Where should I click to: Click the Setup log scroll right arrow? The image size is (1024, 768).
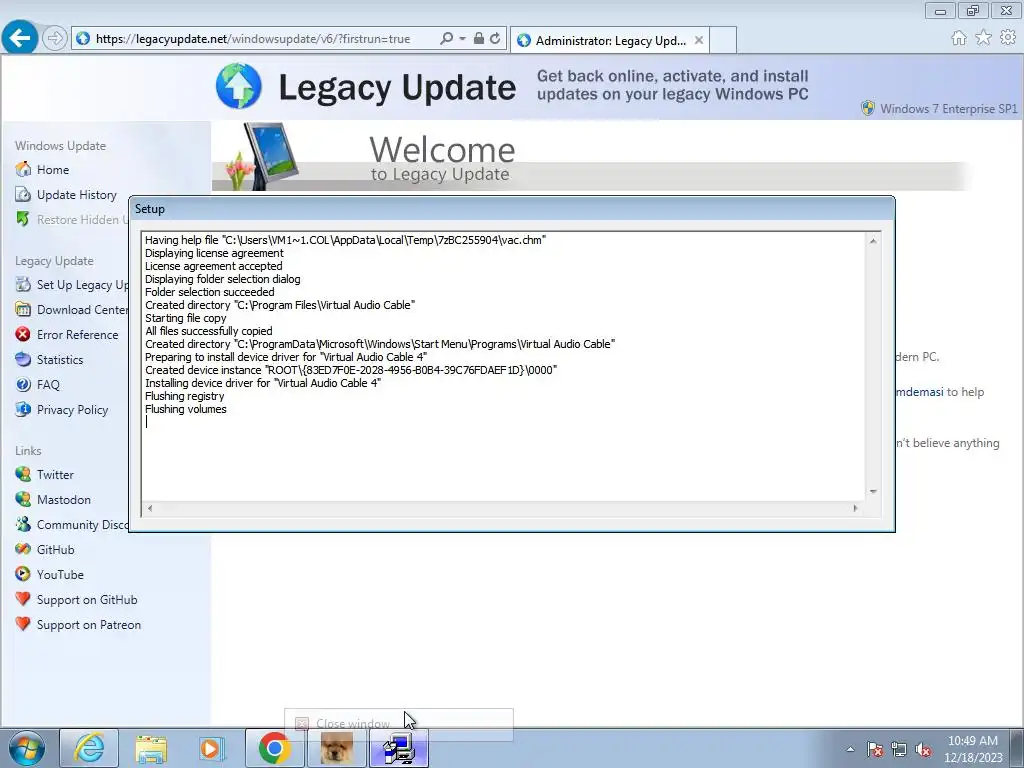856,508
